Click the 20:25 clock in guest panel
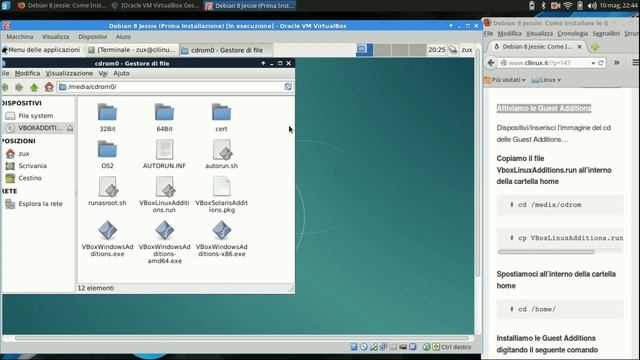 [436, 50]
